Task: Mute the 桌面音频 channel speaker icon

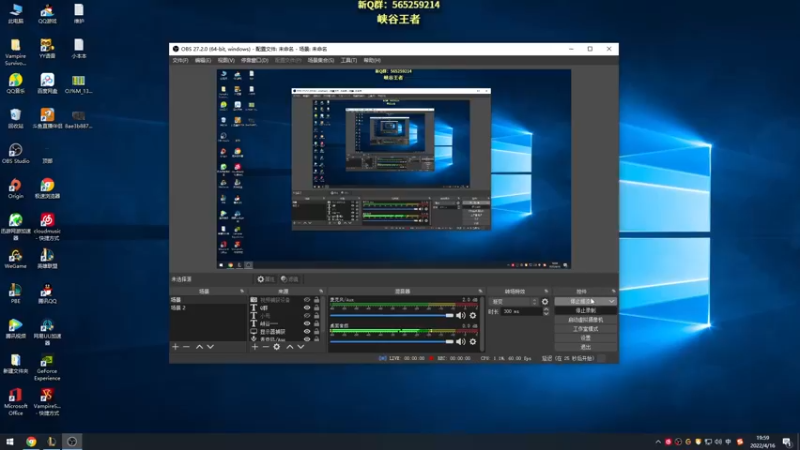Action: pos(461,341)
